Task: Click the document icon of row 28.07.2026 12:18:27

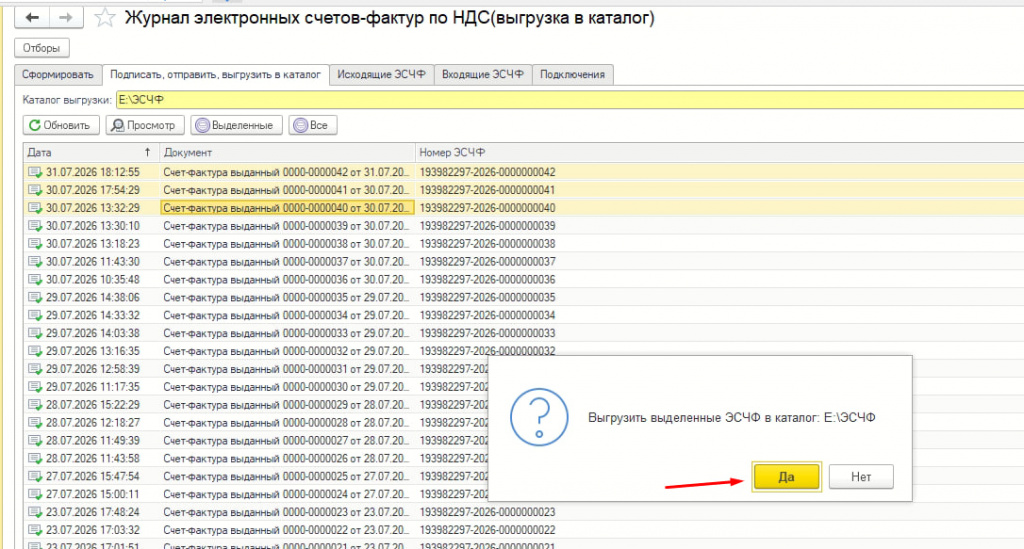Action: pyautogui.click(x=35, y=423)
